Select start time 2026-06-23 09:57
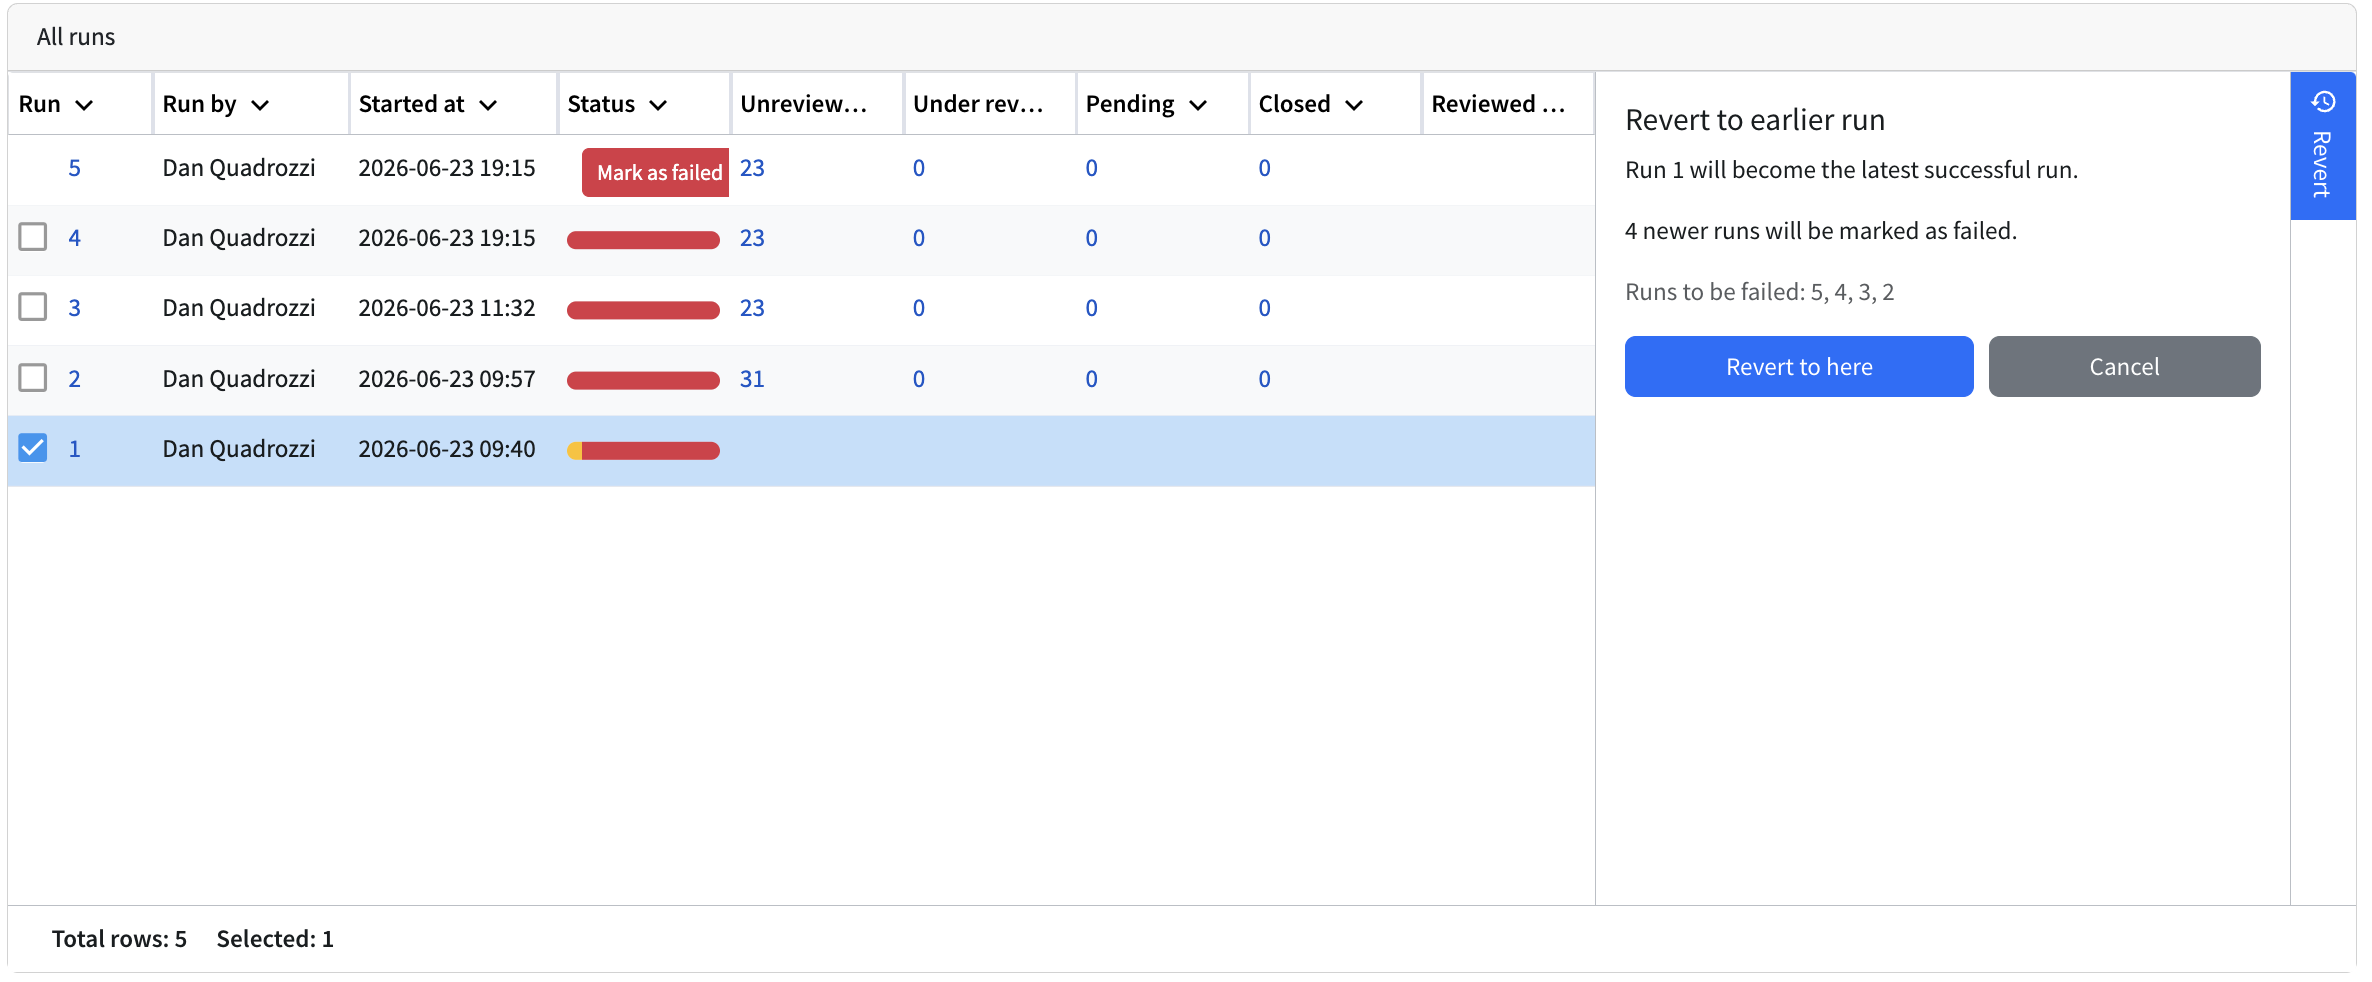 (447, 379)
